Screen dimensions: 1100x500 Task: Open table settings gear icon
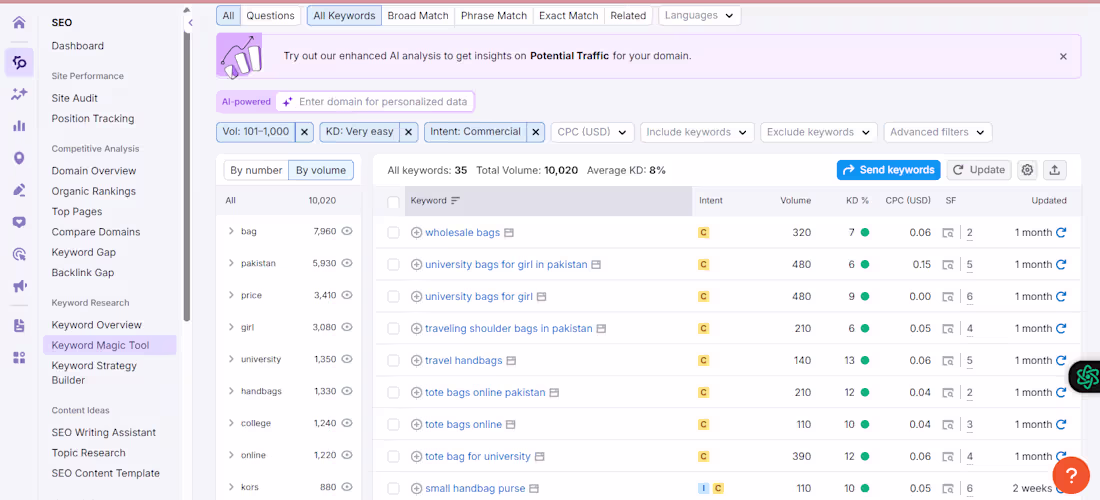pyautogui.click(x=1028, y=170)
